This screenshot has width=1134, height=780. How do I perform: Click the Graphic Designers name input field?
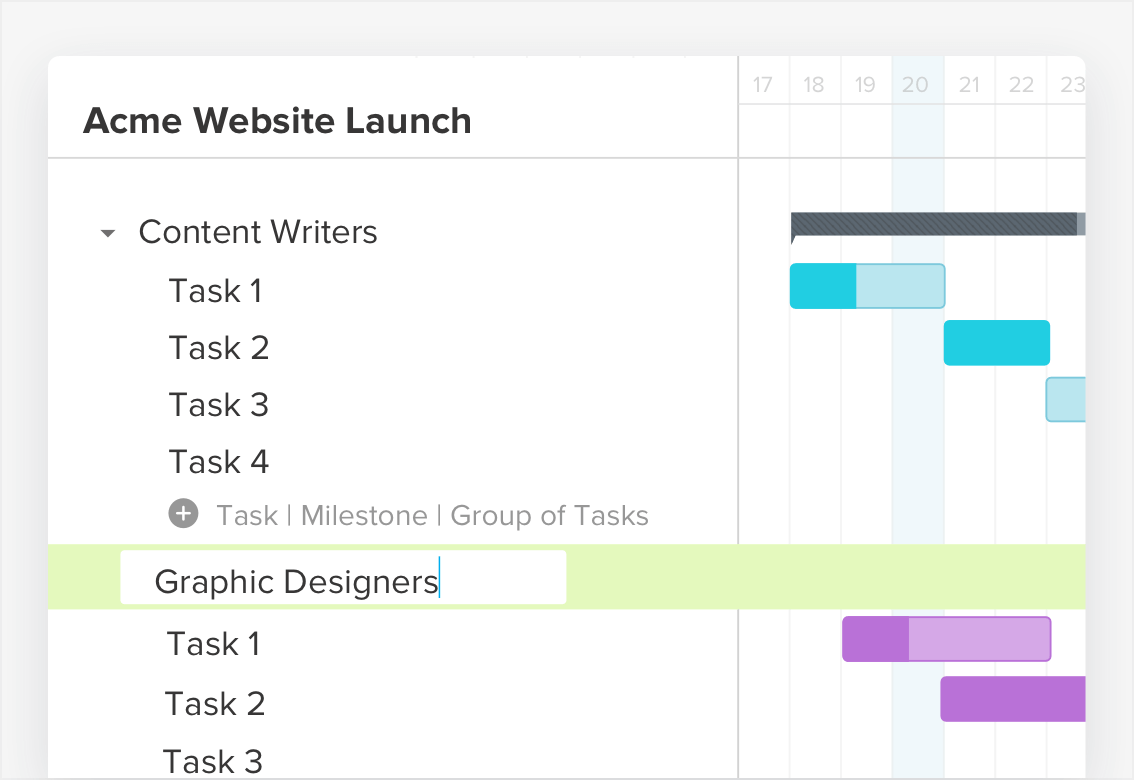343,577
